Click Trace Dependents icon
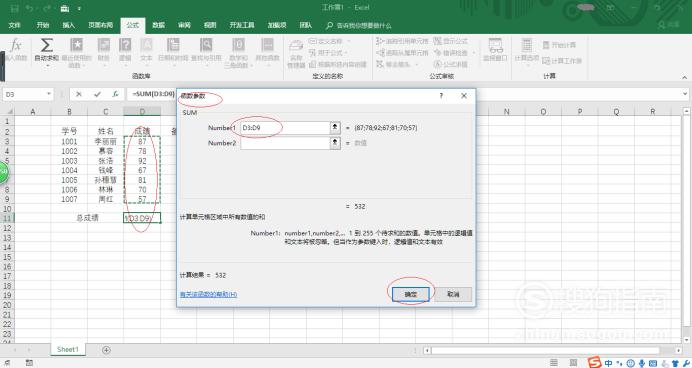Image resolution: width=692 pixels, height=368 pixels. [x=380, y=53]
